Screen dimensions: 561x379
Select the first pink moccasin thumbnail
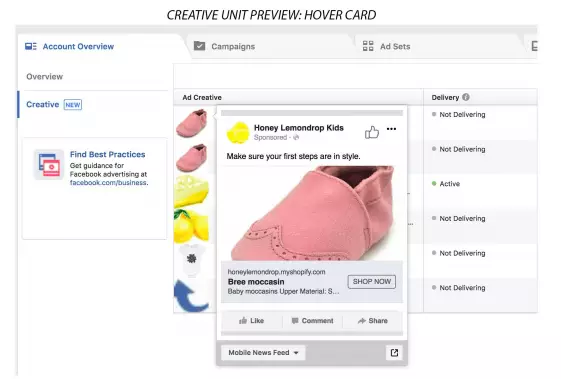pos(192,123)
